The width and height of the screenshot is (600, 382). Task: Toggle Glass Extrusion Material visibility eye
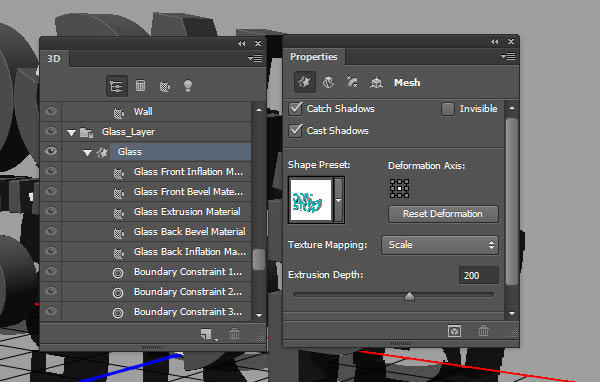51,211
